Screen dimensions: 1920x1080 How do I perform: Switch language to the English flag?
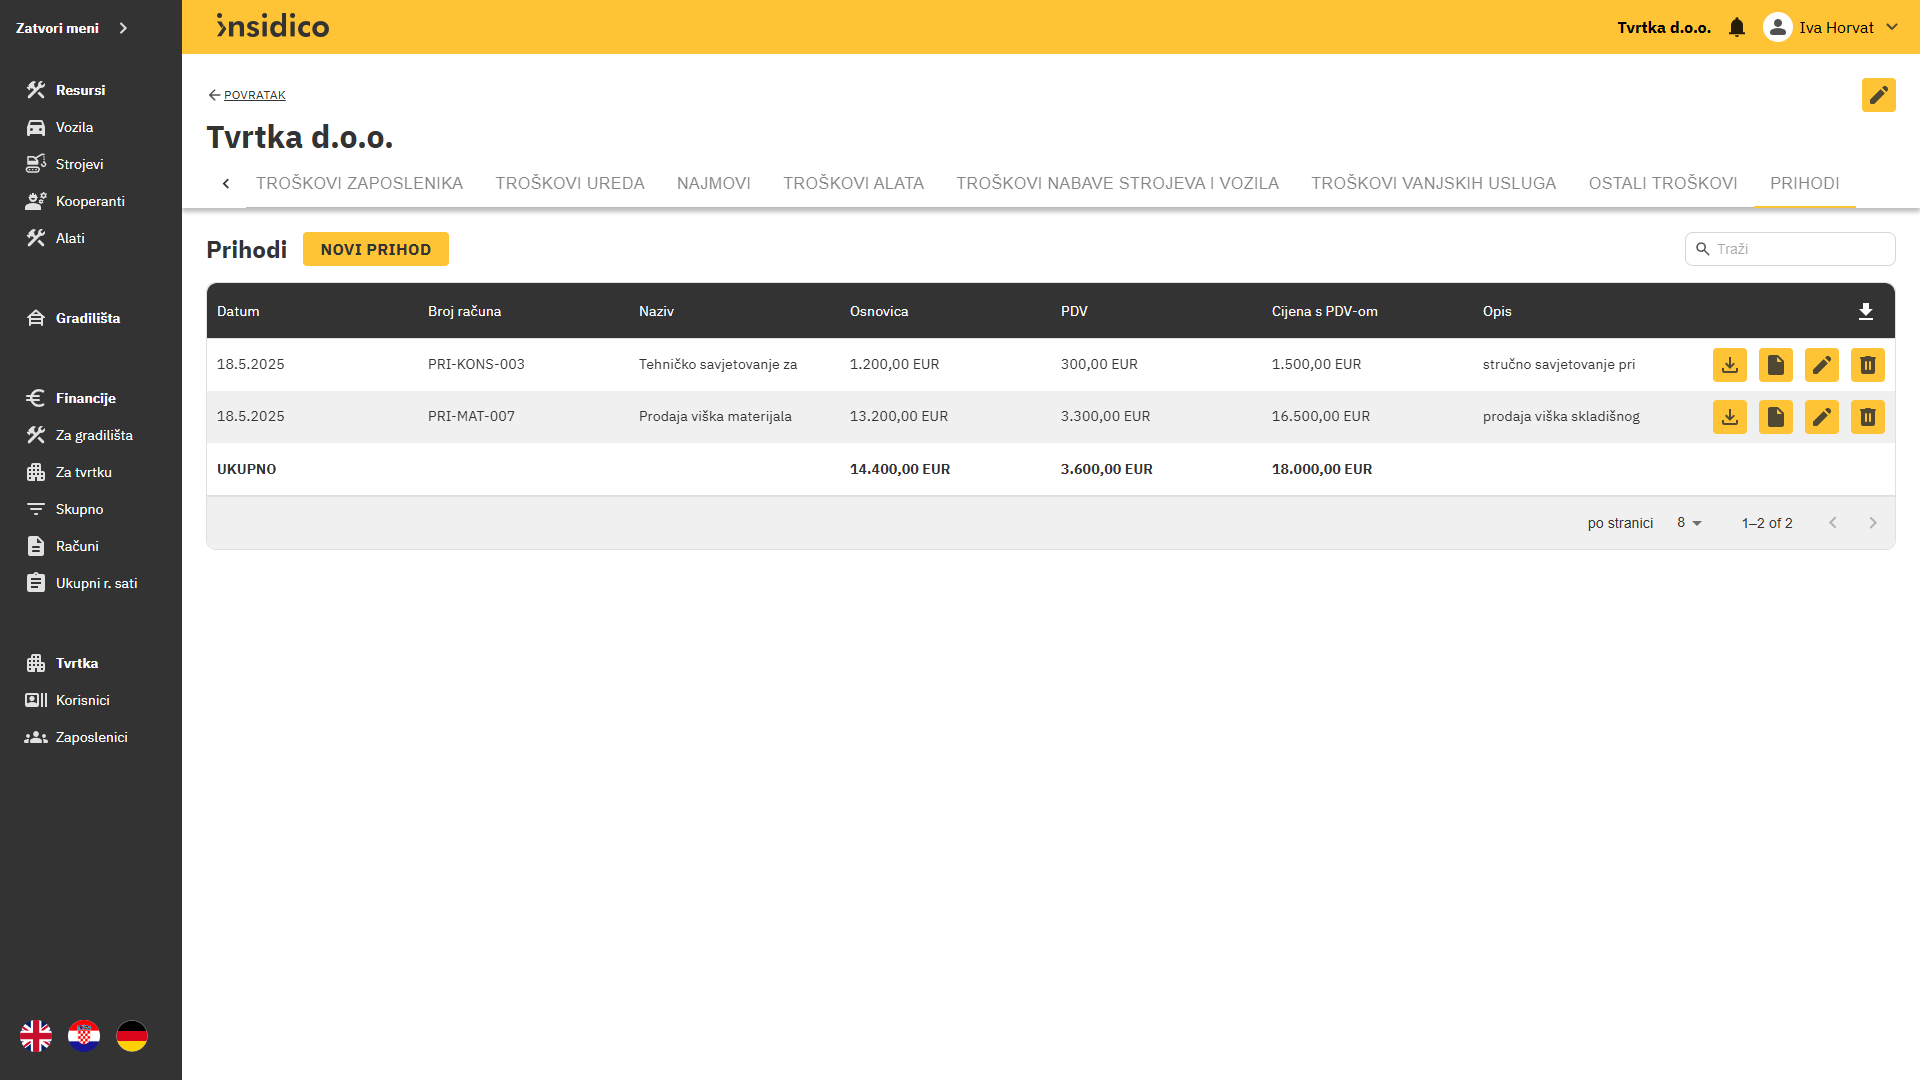(36, 1036)
